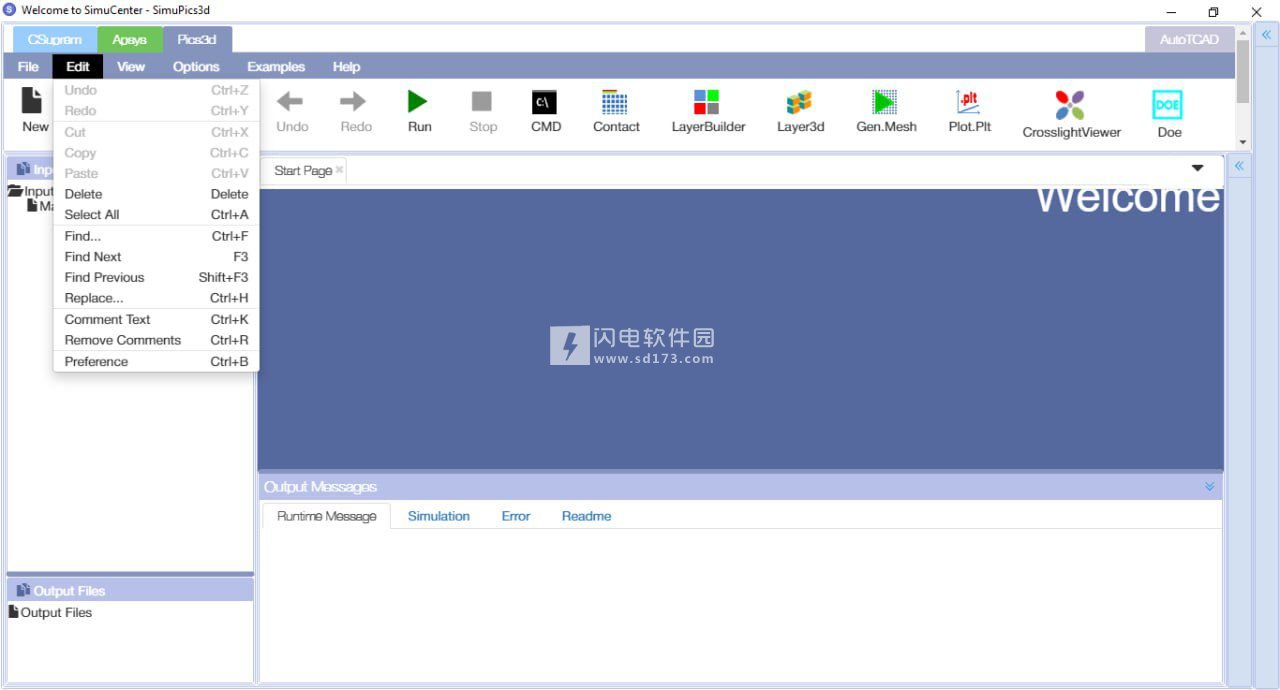Collapse the Output Messages panel chevron
Image resolution: width=1280 pixels, height=690 pixels.
1209,487
